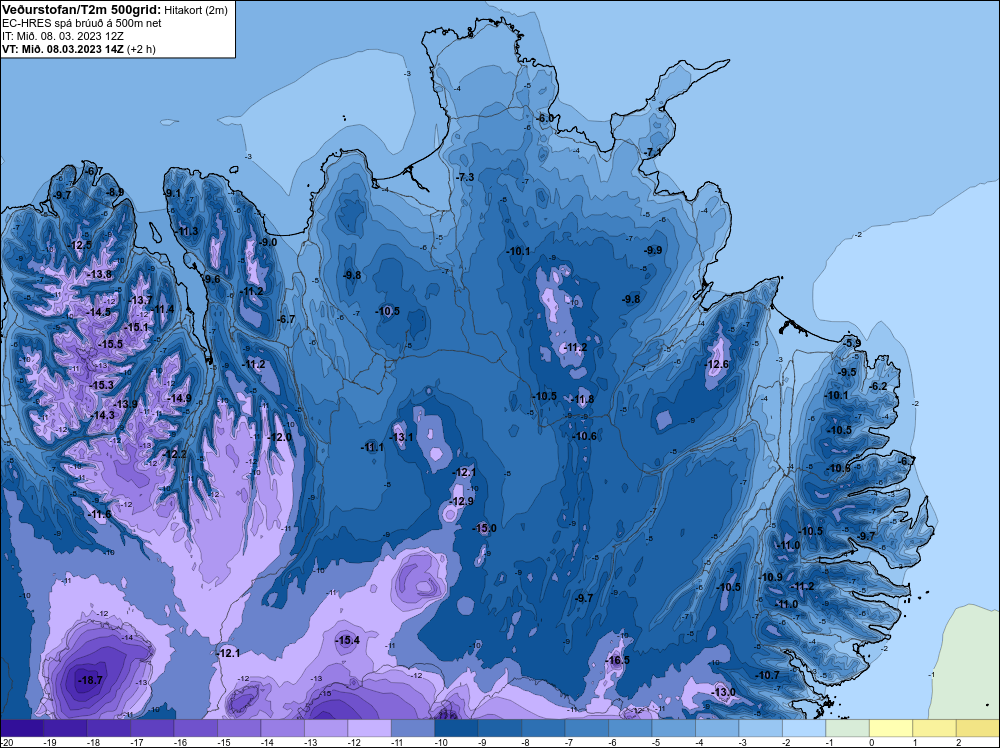Click the -8.9 temperature label

pos(115,192)
